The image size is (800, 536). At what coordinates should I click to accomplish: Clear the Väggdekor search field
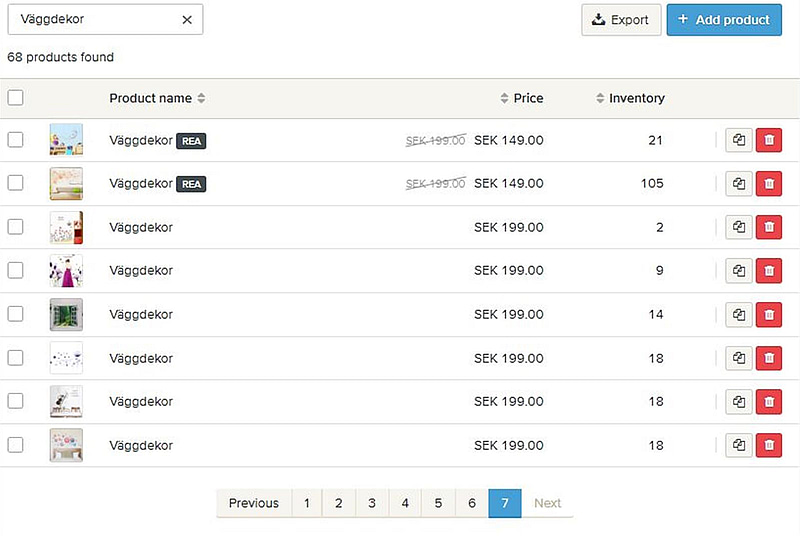point(187,20)
